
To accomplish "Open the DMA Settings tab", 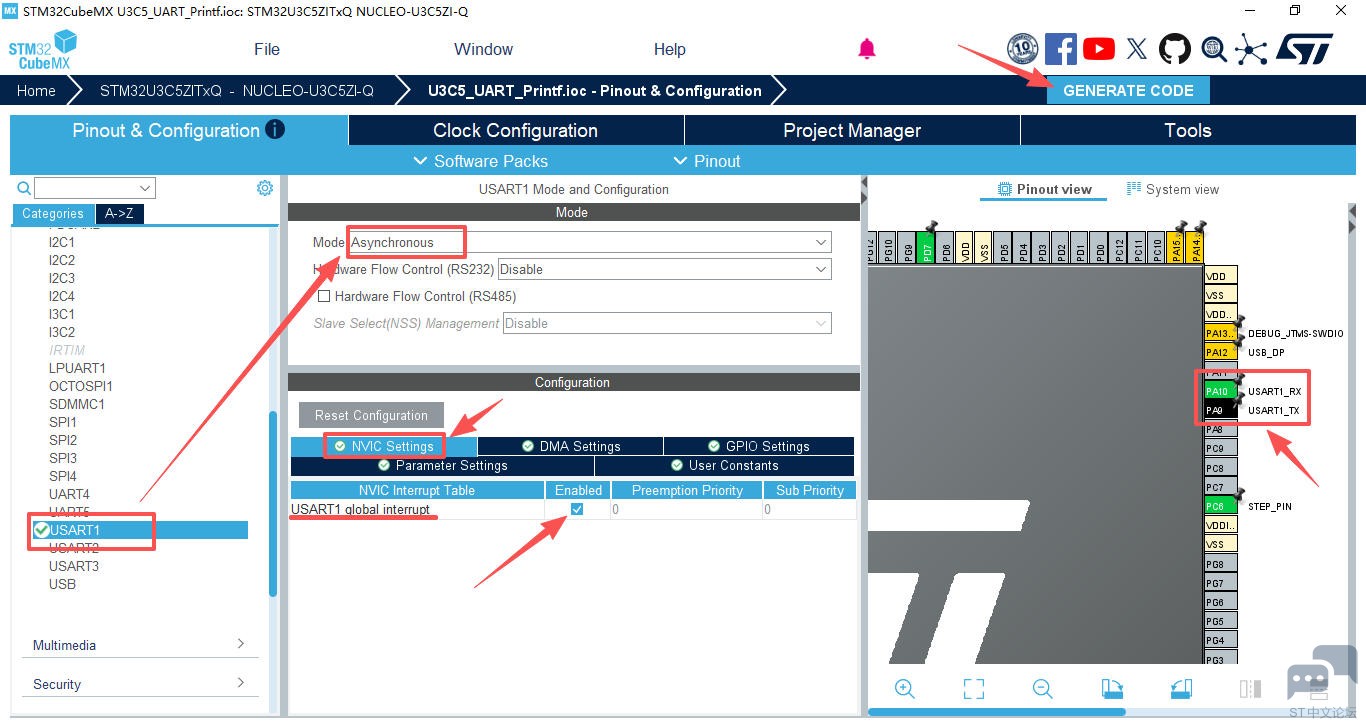I will (571, 446).
